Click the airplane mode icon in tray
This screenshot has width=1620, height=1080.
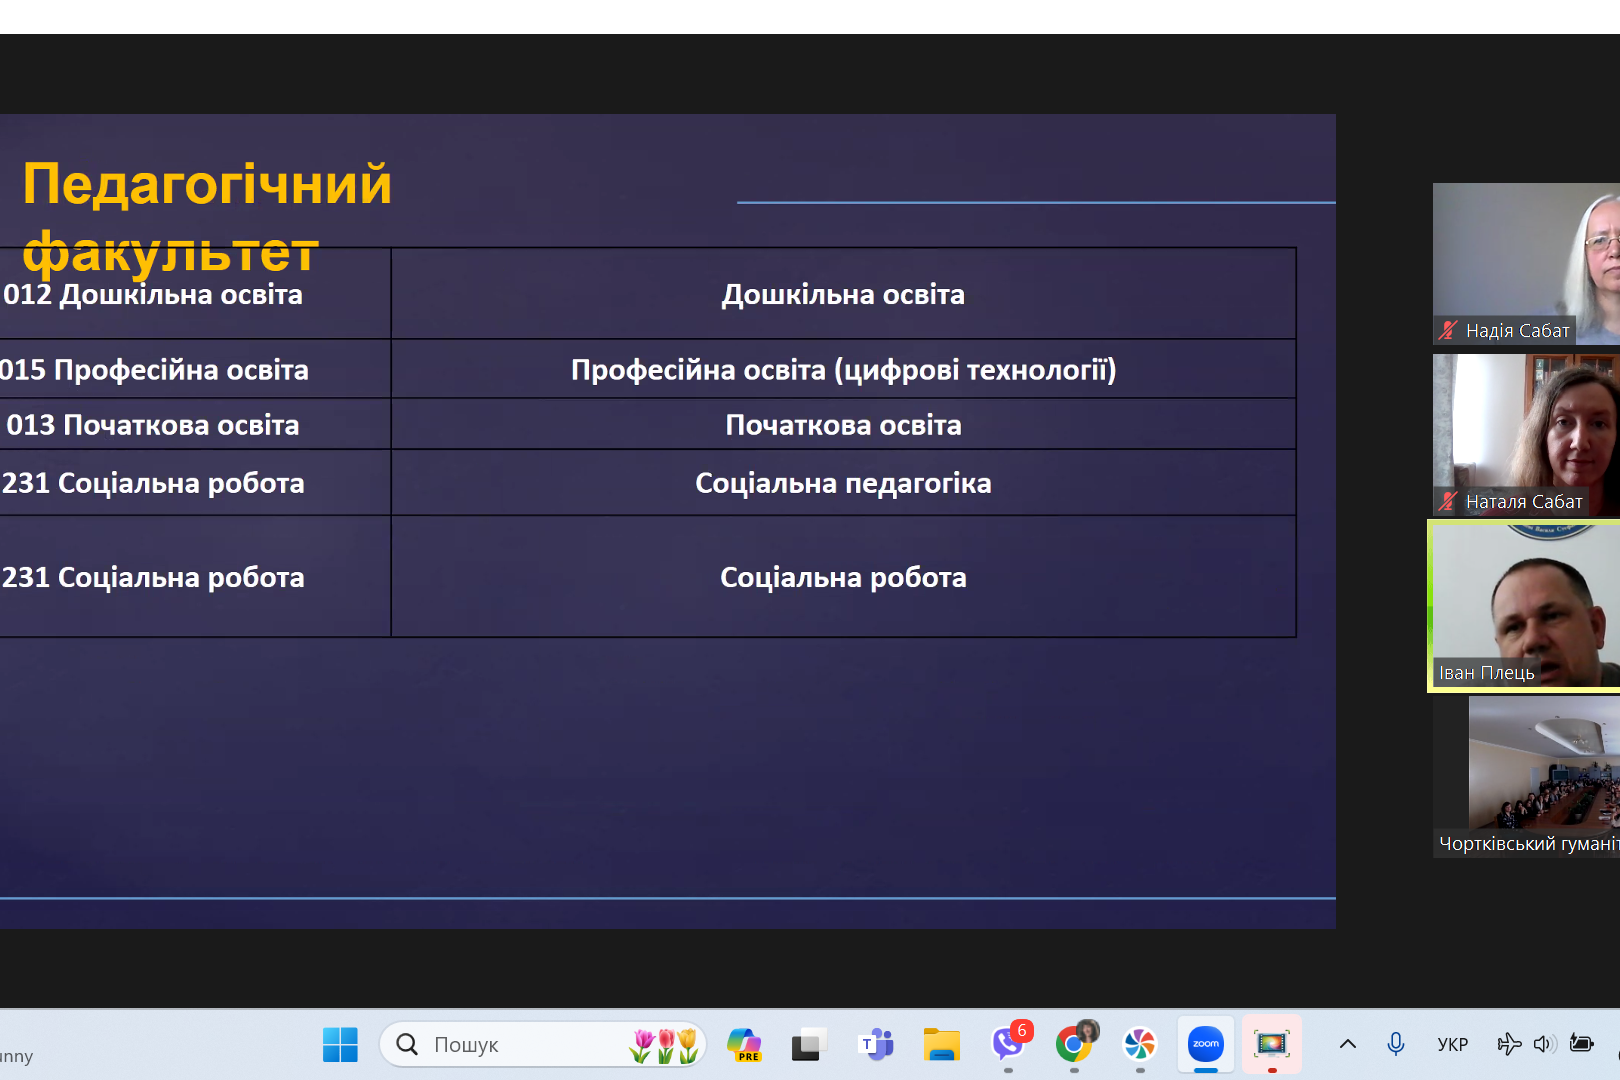tap(1508, 1045)
